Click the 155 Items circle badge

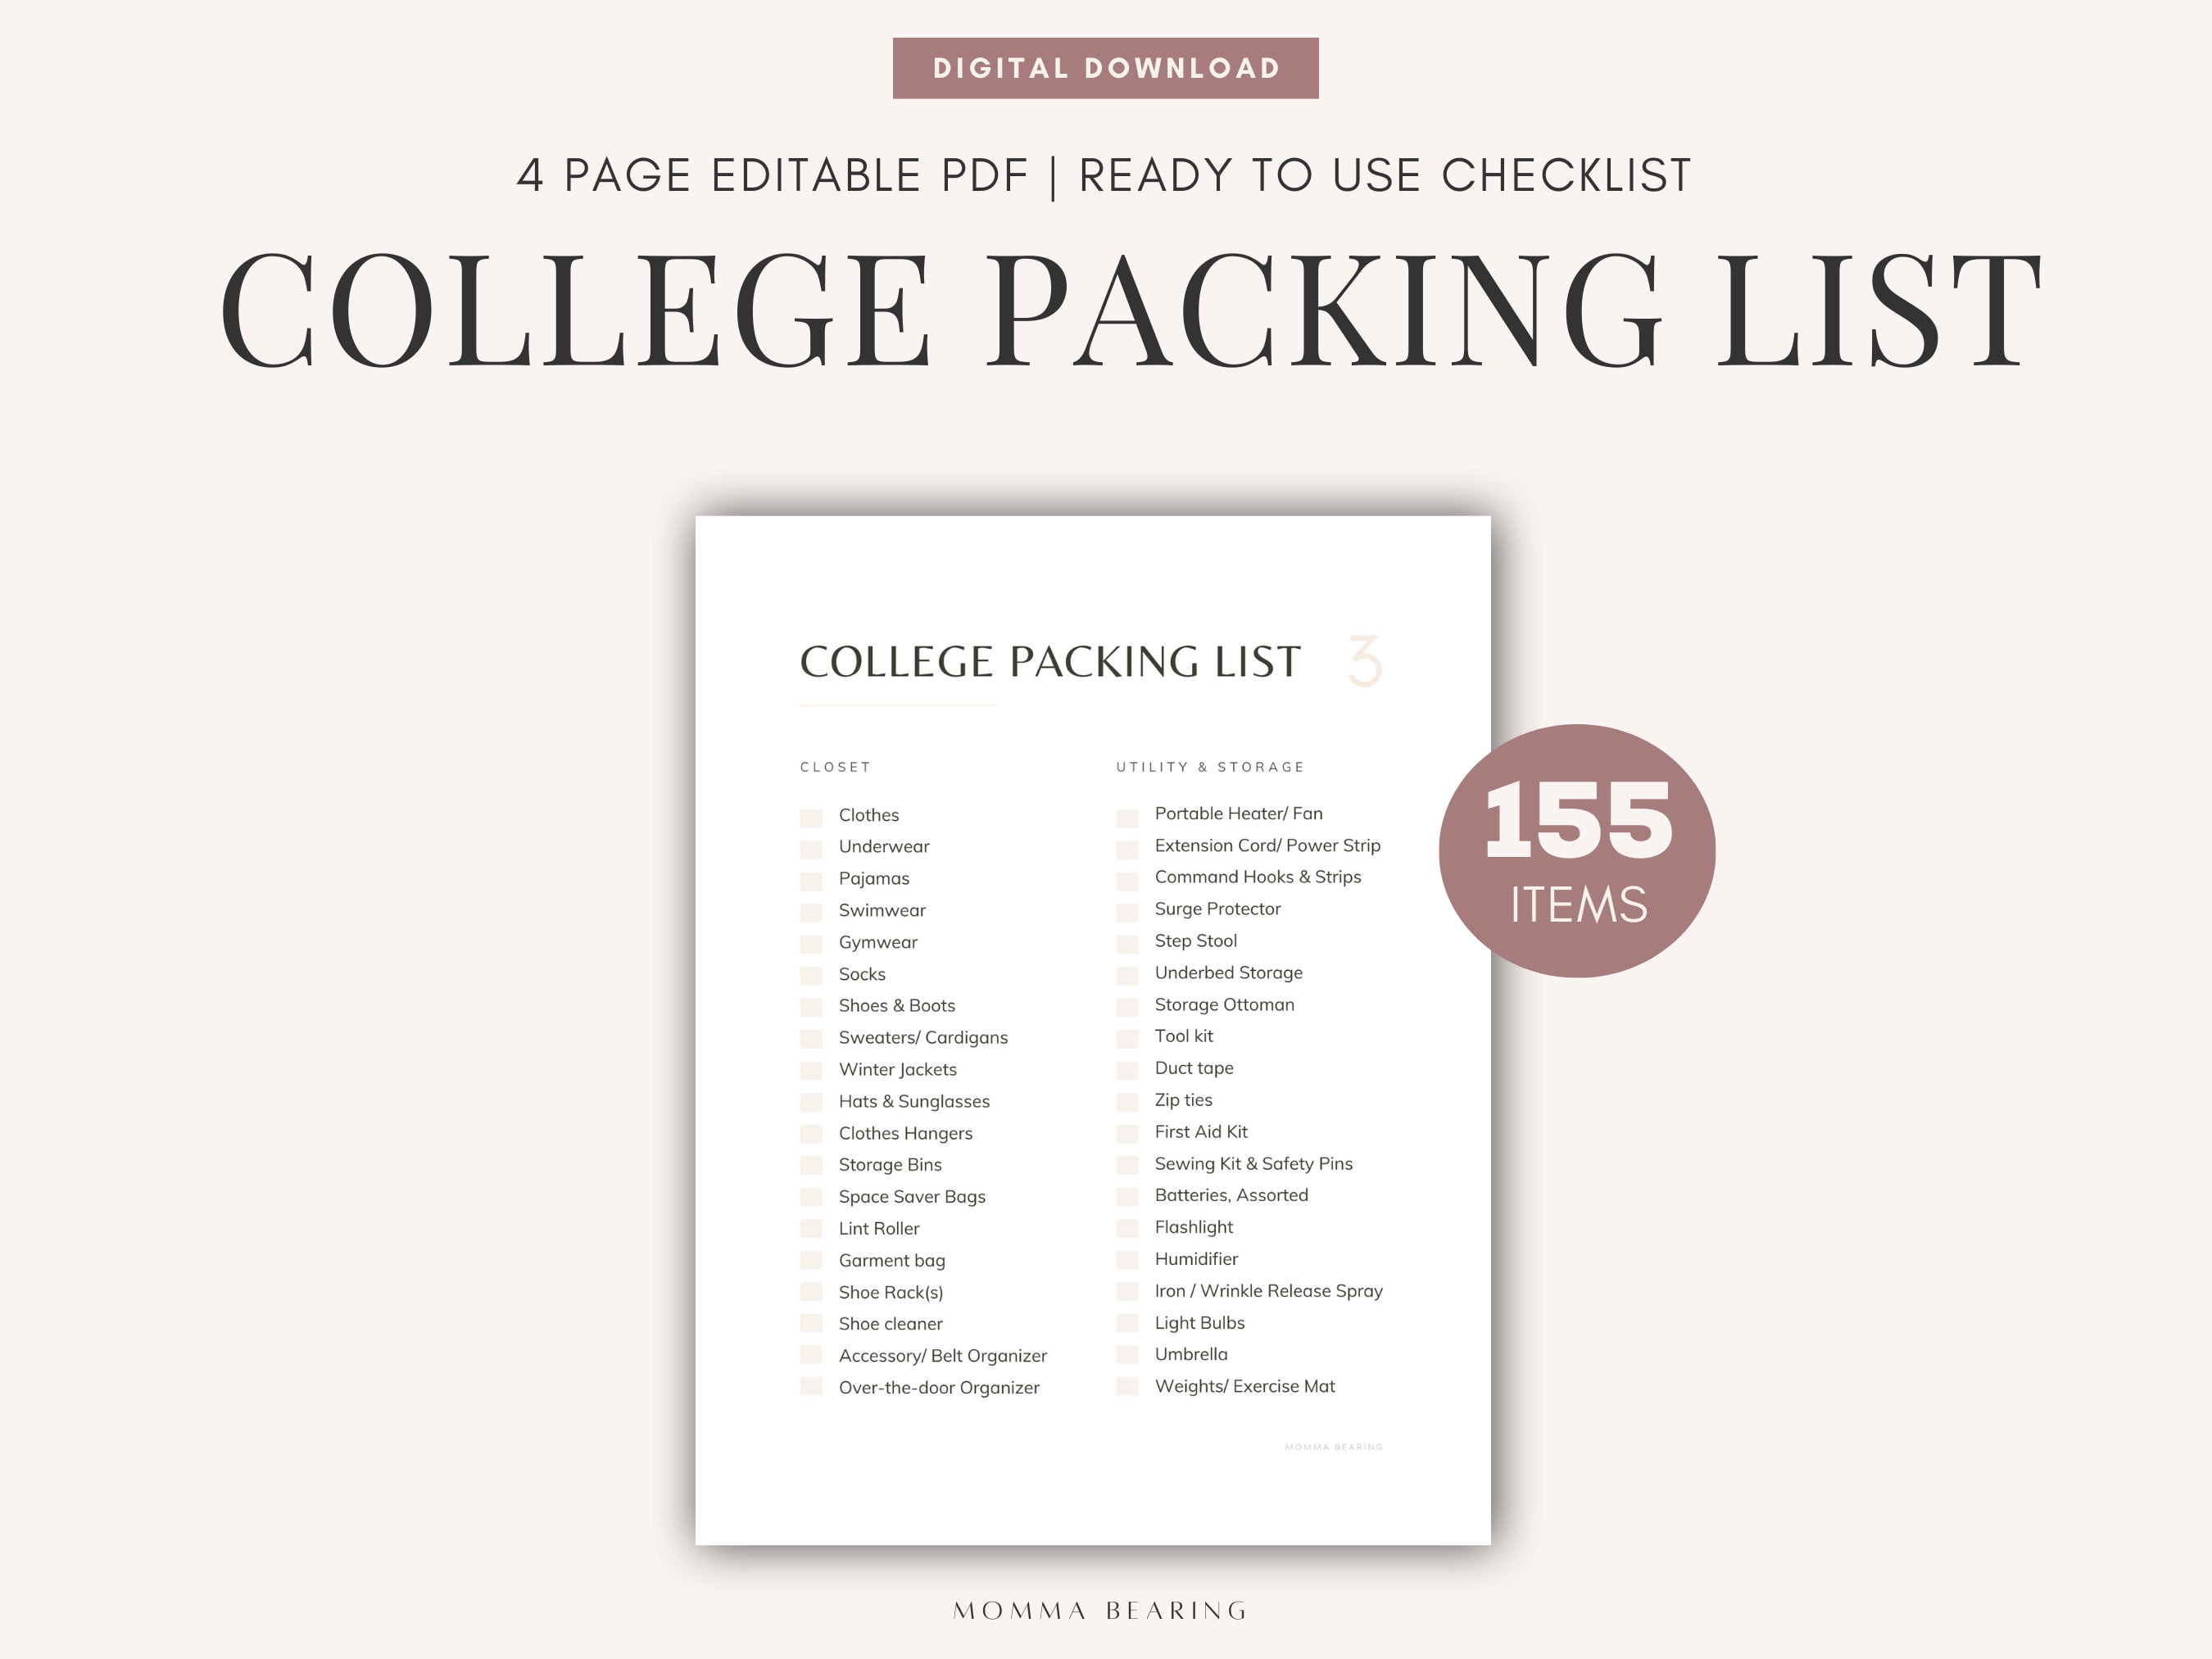tap(1577, 851)
